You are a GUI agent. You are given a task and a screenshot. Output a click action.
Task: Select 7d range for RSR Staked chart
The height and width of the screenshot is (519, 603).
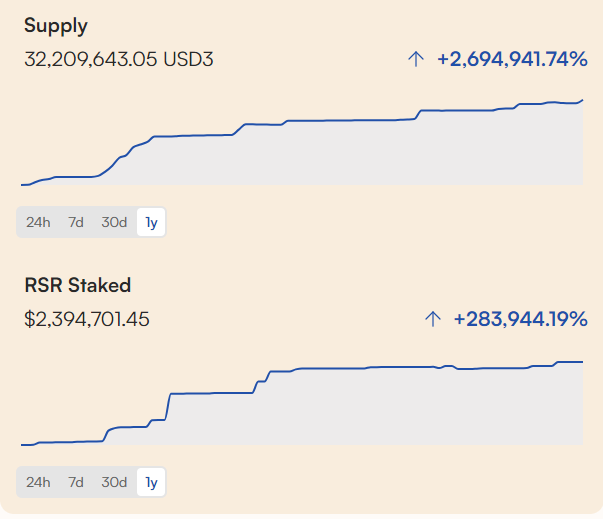point(76,482)
